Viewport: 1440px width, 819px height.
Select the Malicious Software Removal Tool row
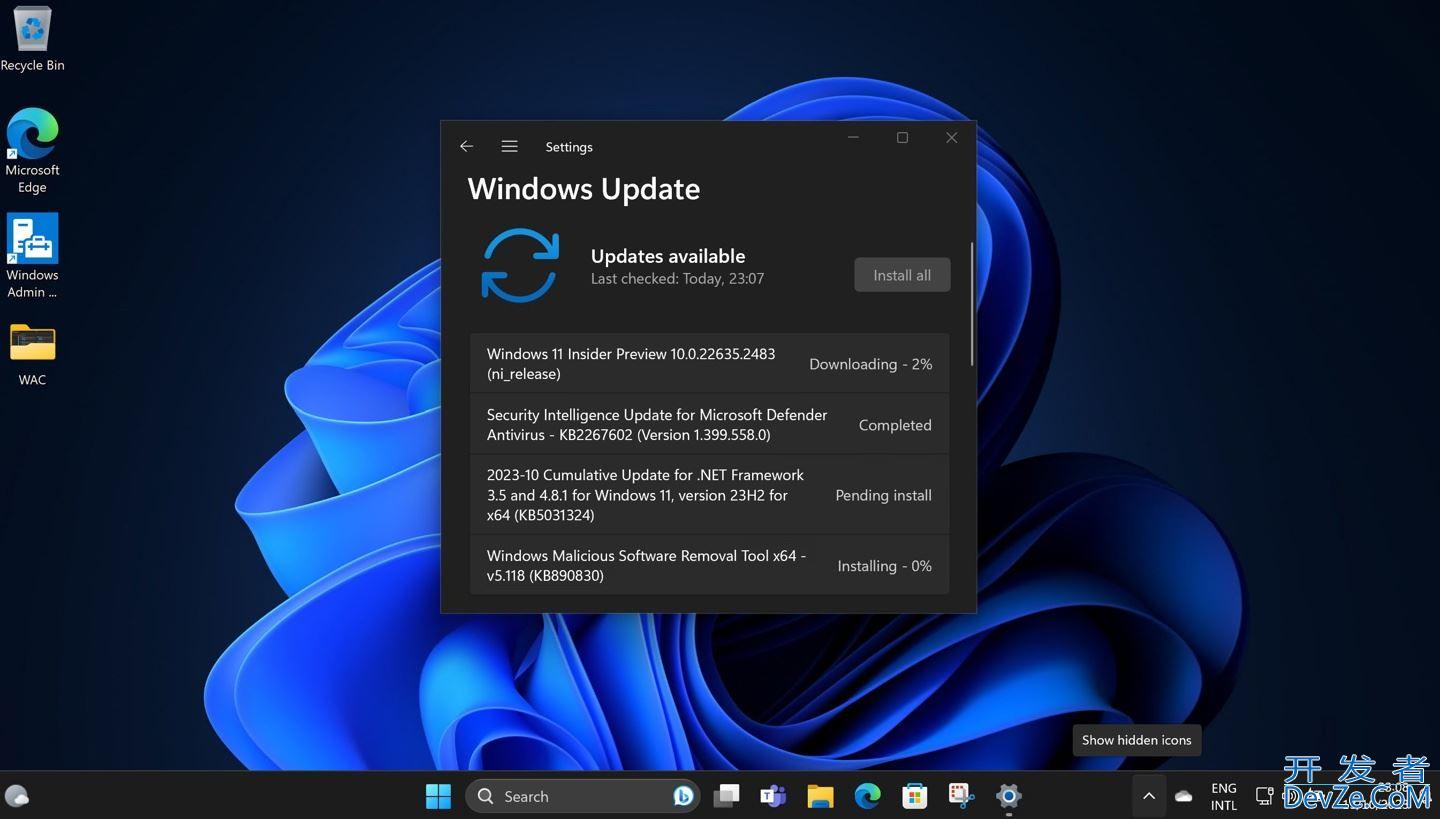pos(709,565)
